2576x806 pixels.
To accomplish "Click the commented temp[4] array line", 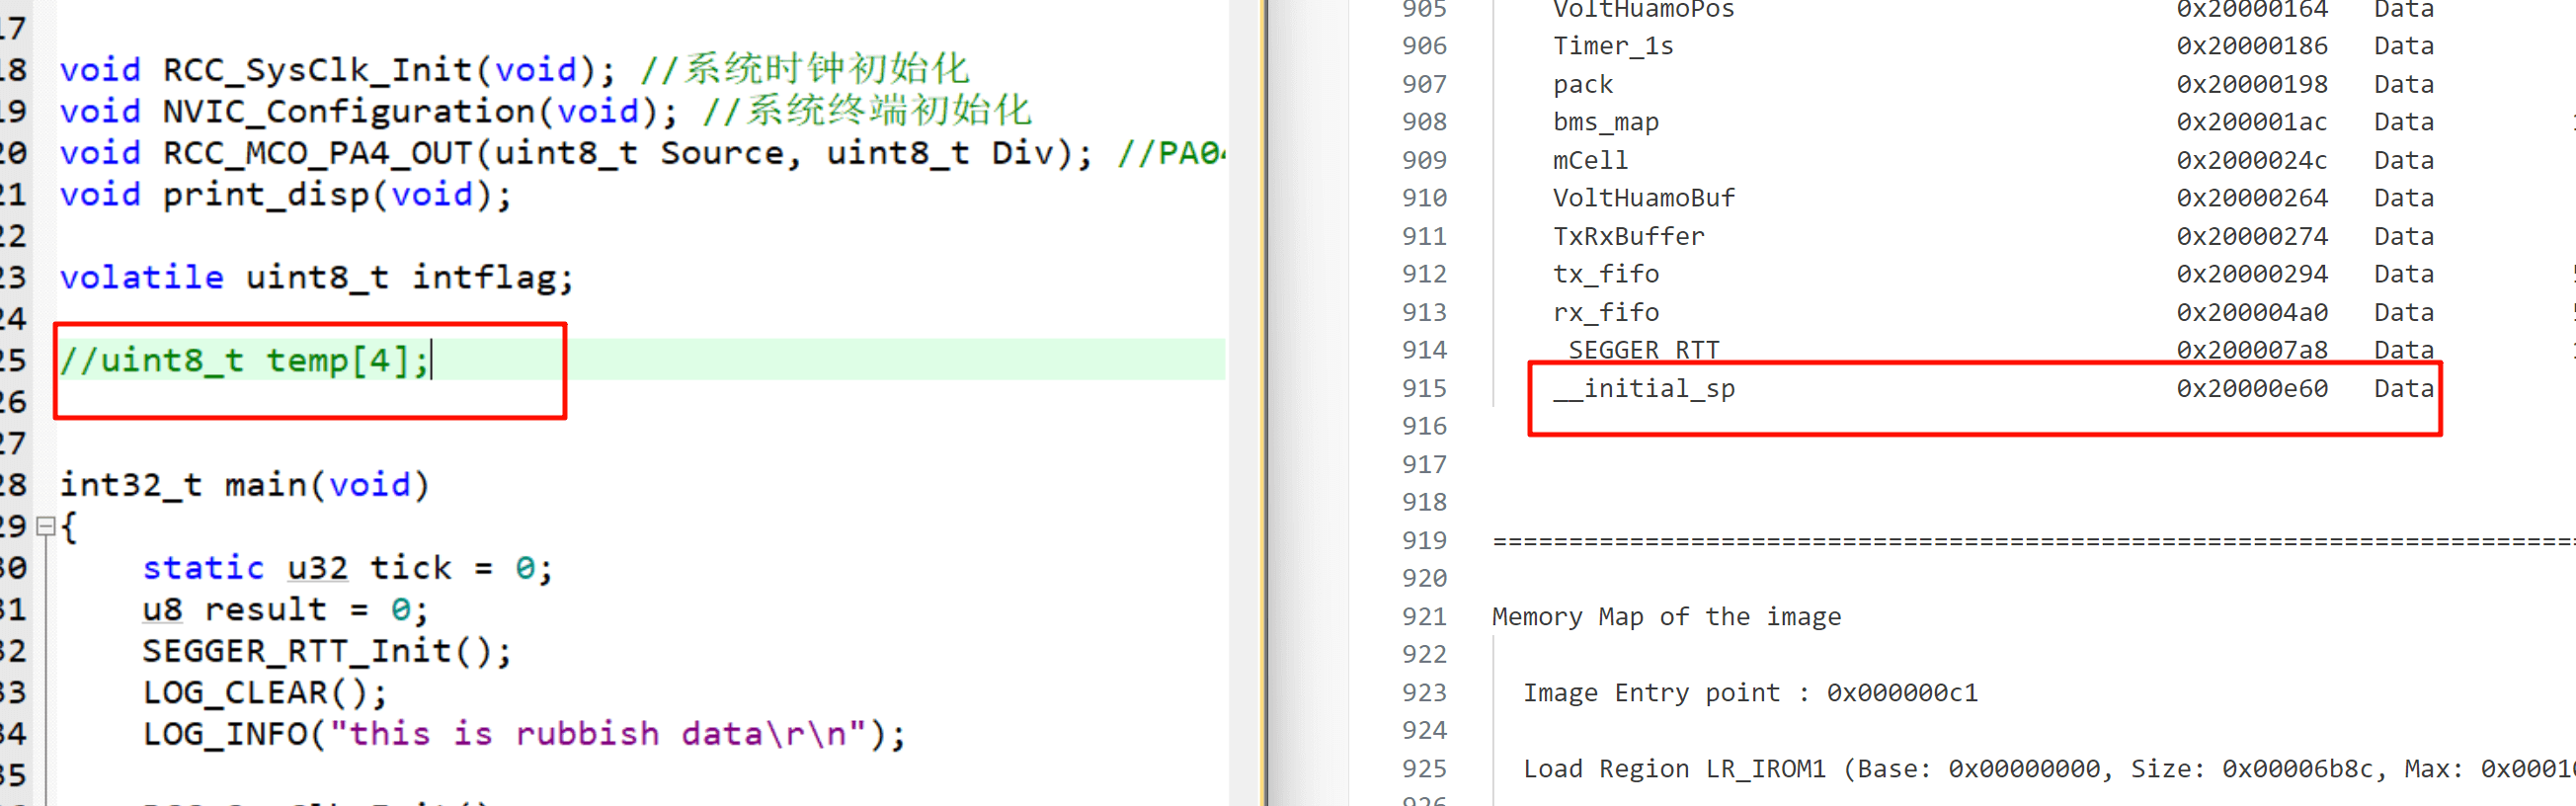I will [x=244, y=360].
